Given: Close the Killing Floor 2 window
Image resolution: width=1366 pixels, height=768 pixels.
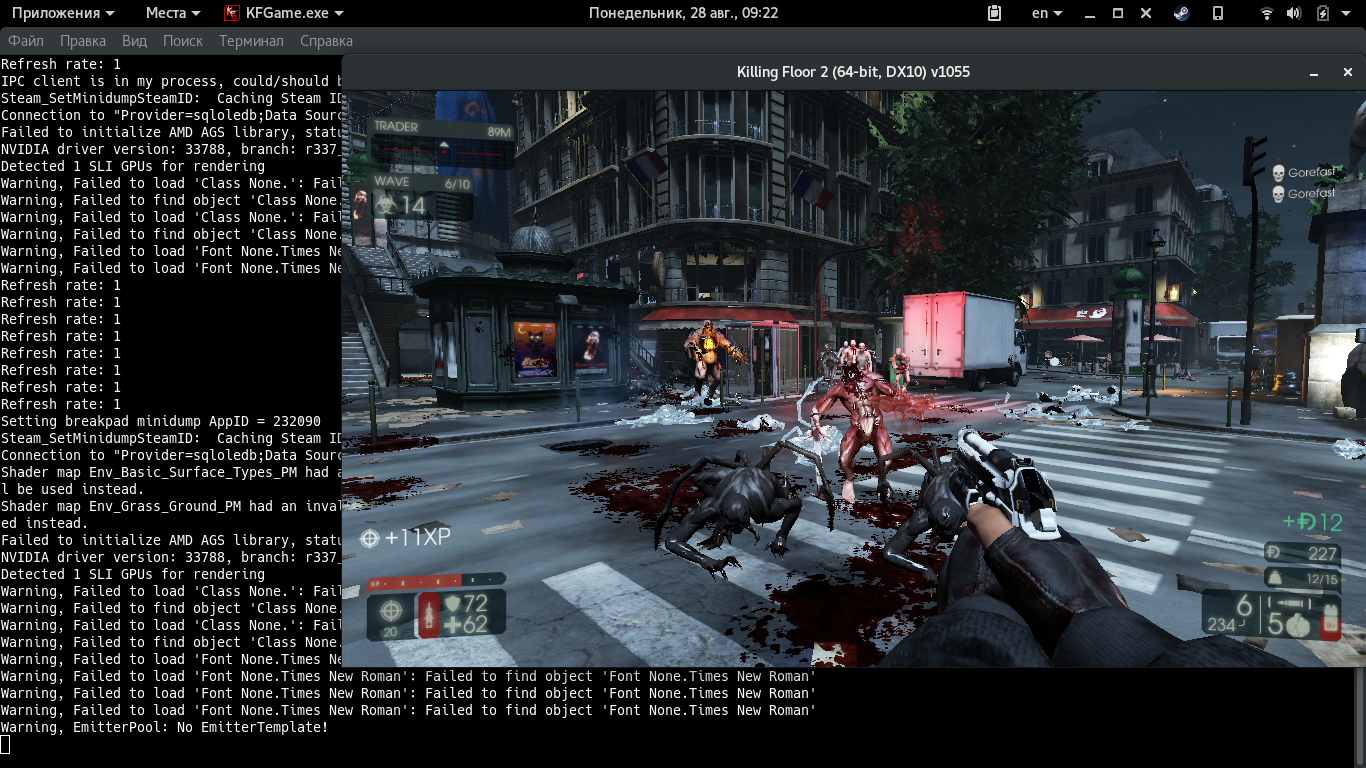Looking at the screenshot, I should 1346,72.
